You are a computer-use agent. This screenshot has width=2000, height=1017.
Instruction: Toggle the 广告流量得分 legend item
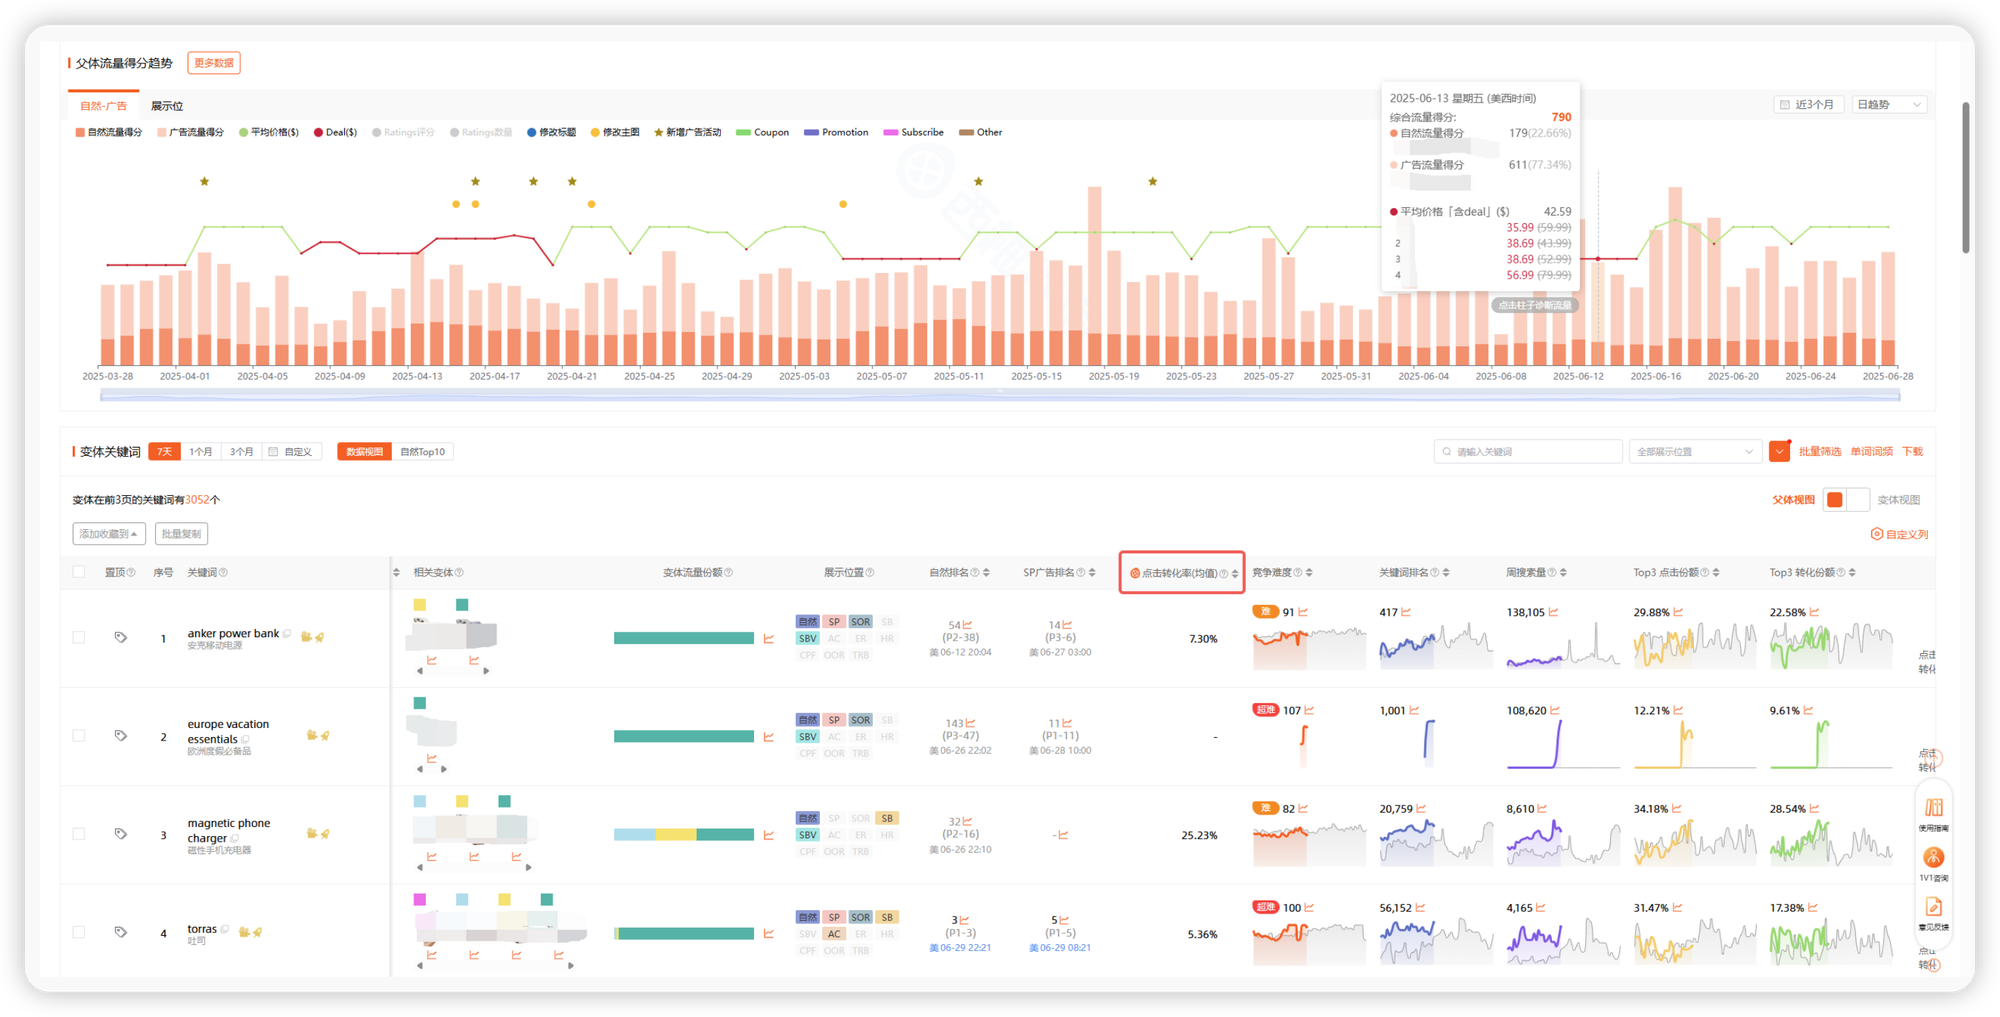(191, 132)
